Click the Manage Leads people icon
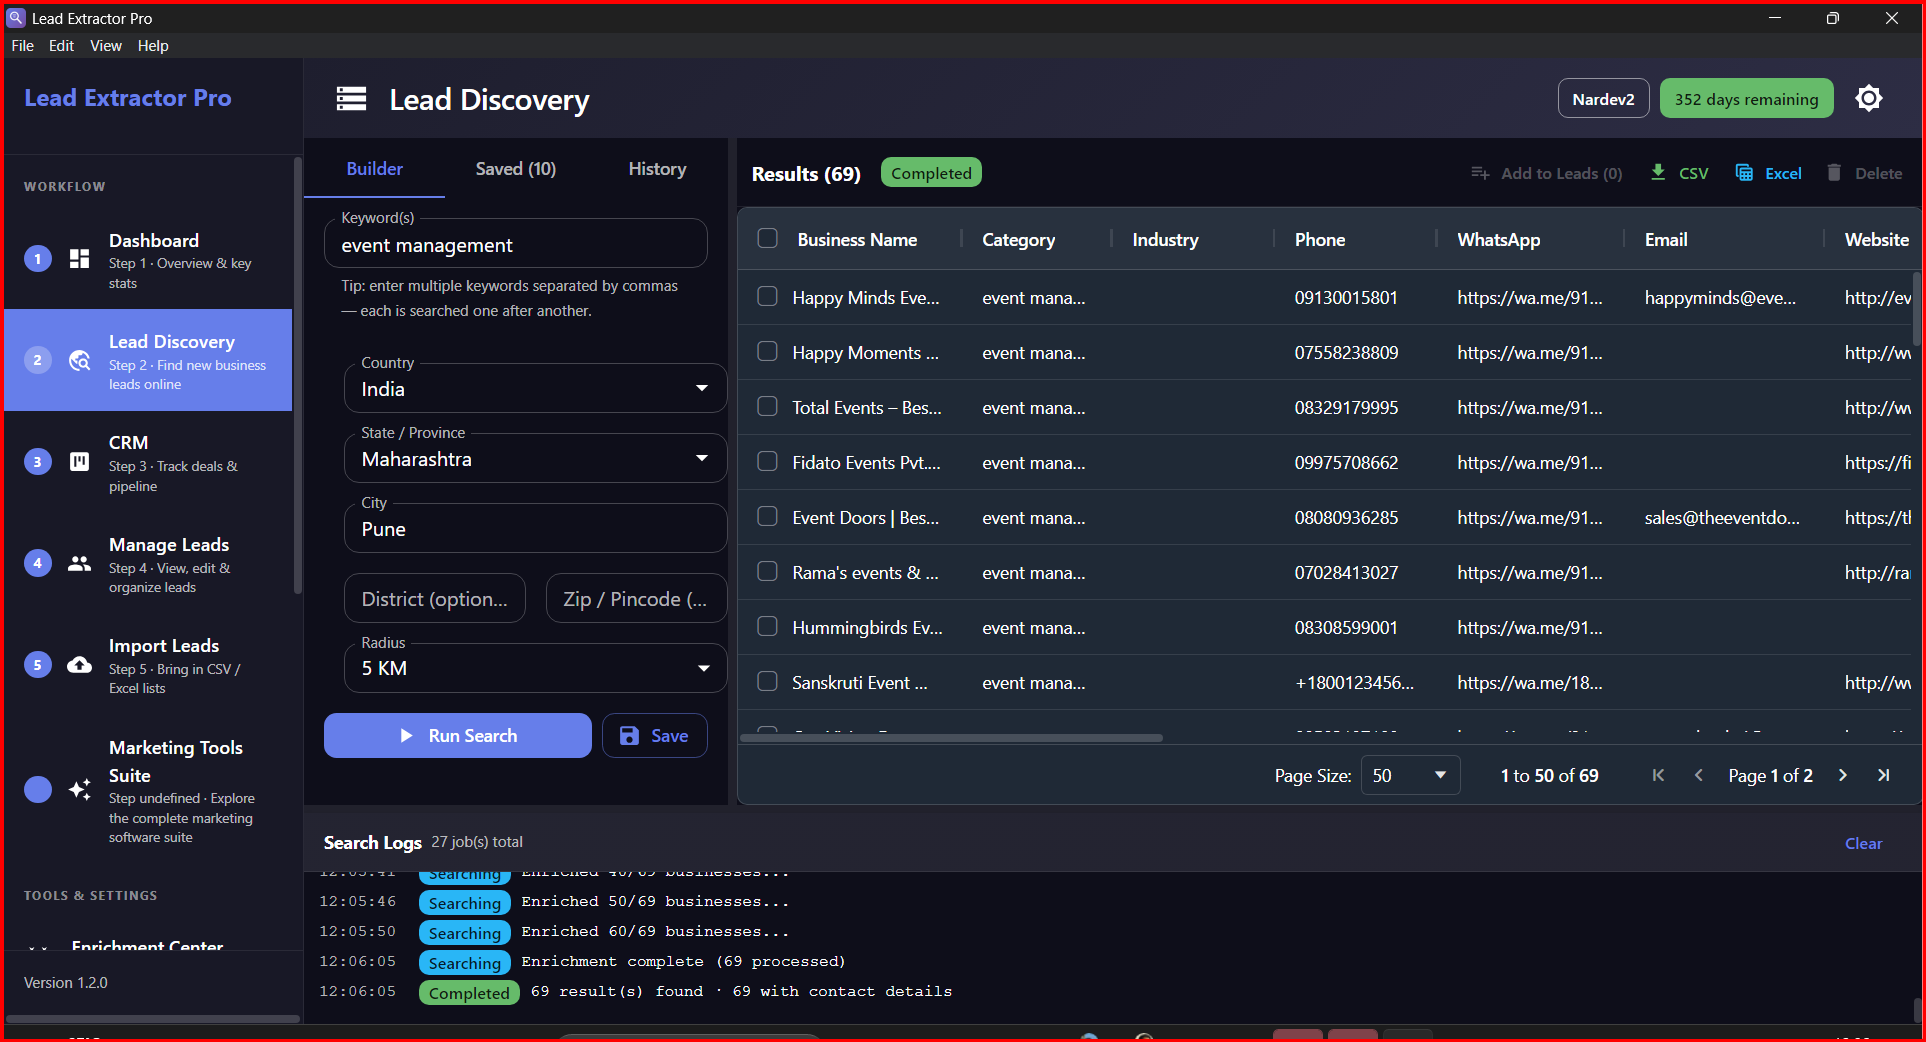Screen dimensions: 1926x1042 point(80,563)
